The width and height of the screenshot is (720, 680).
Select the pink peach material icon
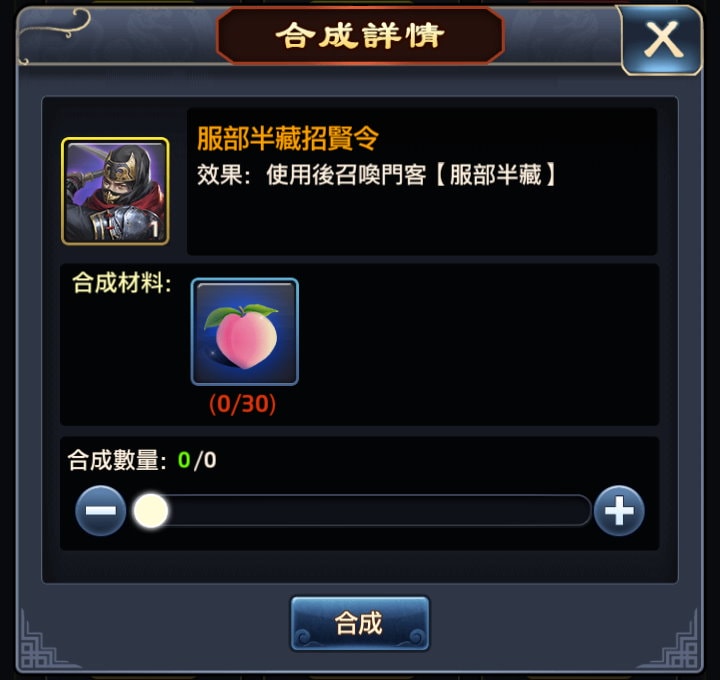click(245, 332)
